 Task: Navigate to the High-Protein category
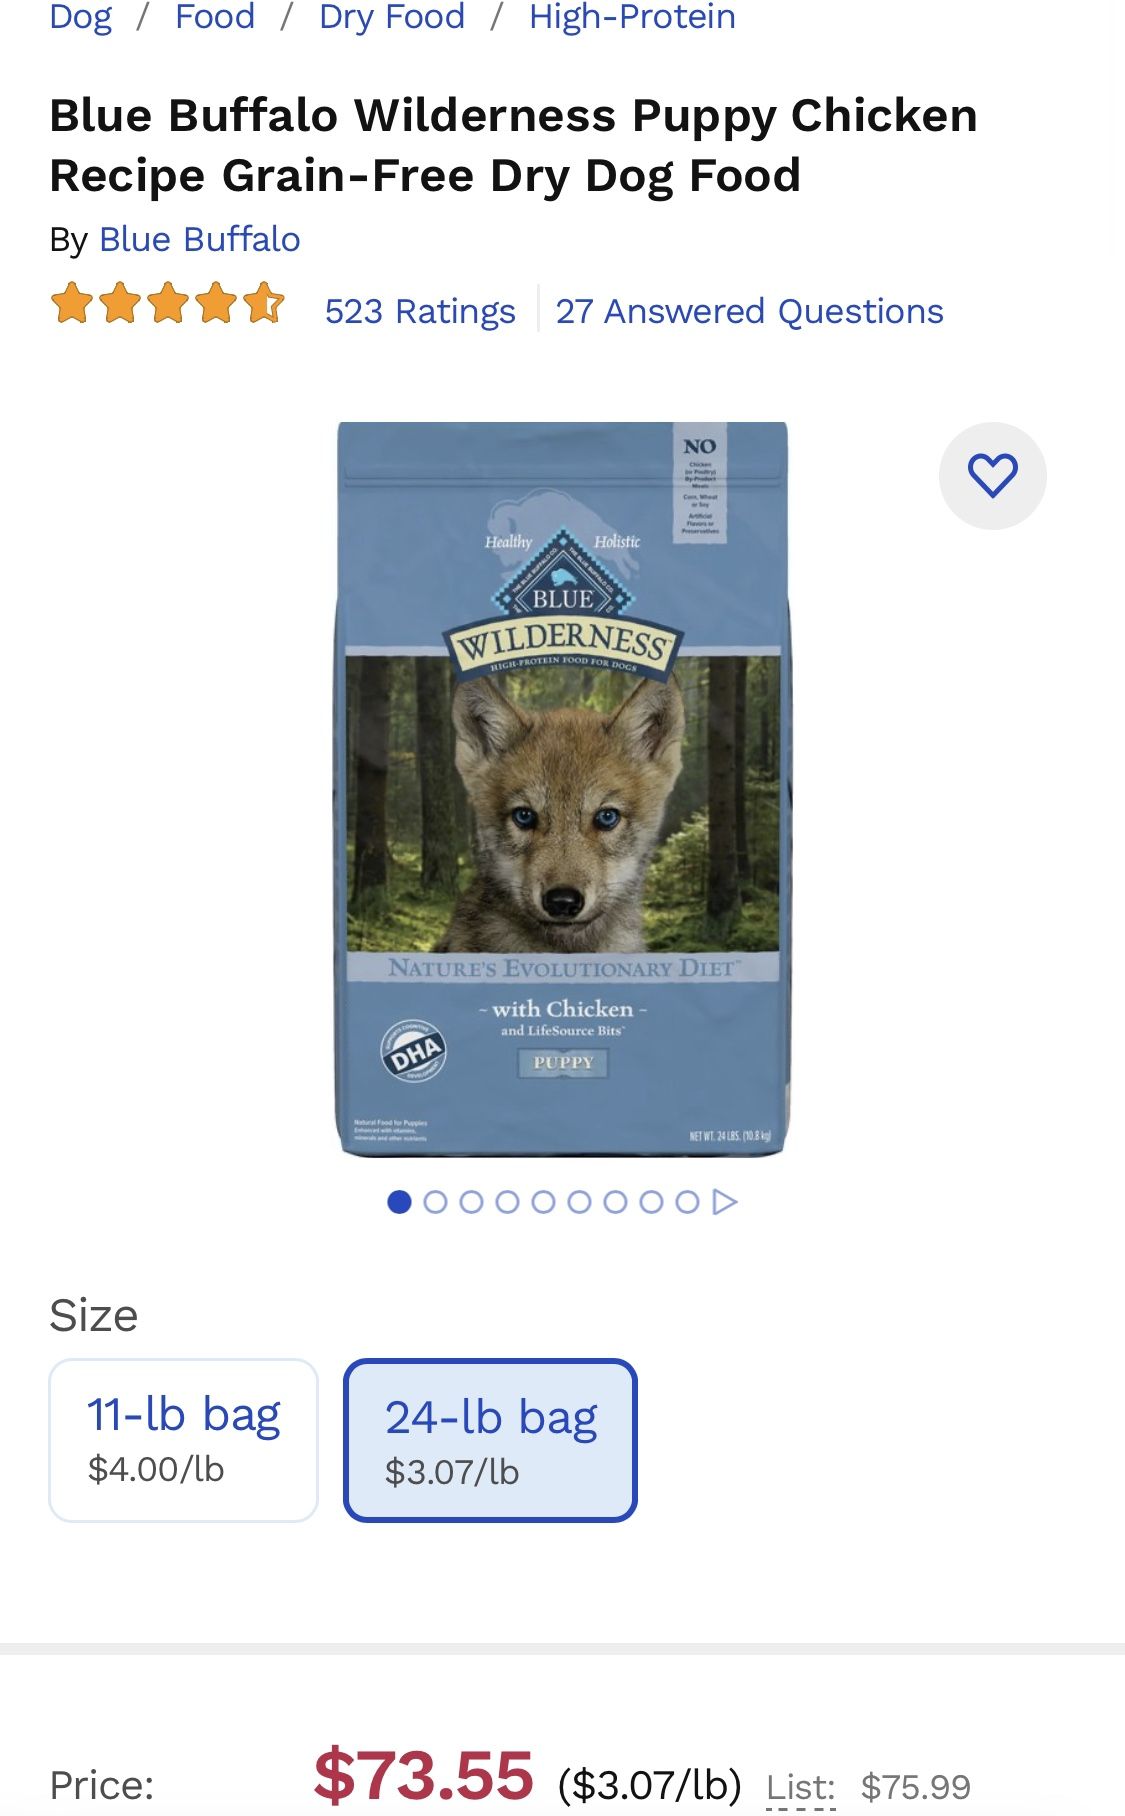click(x=631, y=17)
